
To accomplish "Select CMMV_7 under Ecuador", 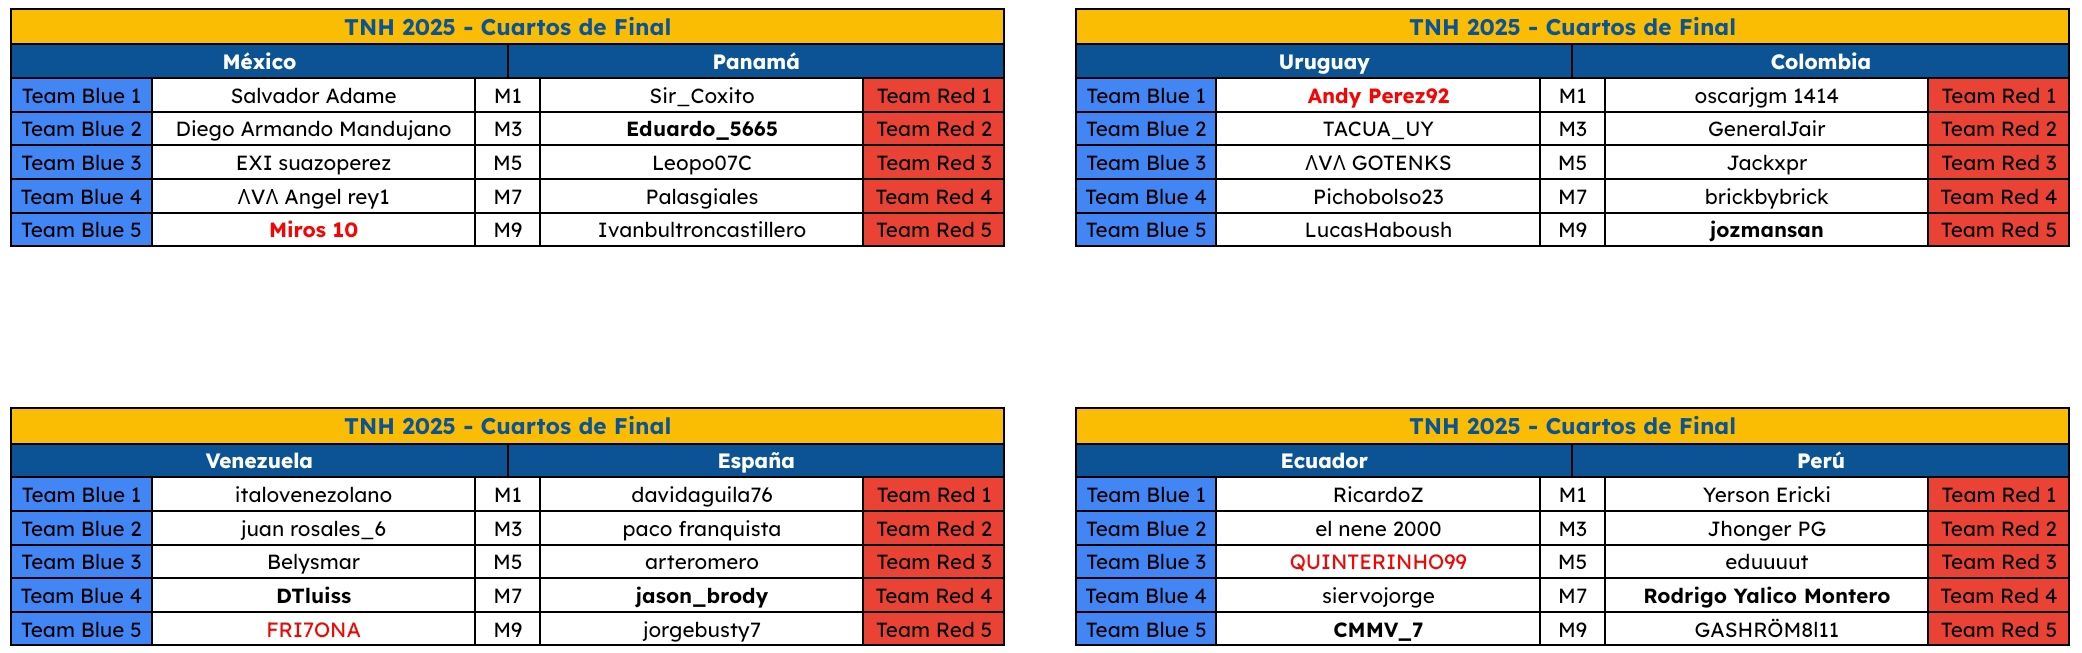I will pos(1378,630).
